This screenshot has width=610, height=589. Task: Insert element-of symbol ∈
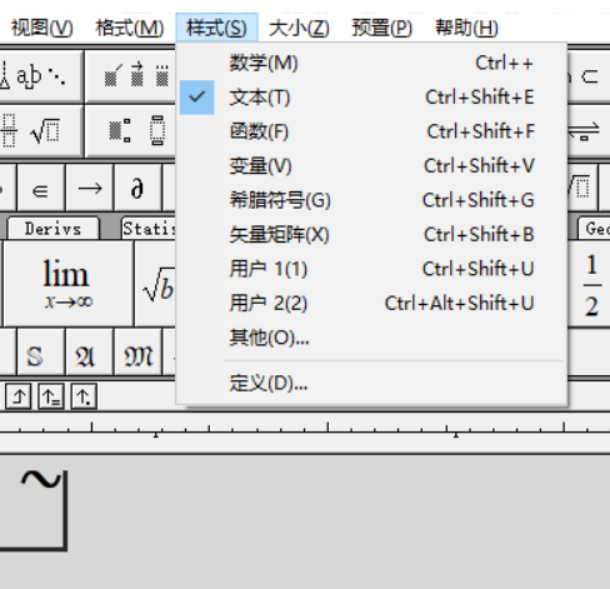pos(41,188)
